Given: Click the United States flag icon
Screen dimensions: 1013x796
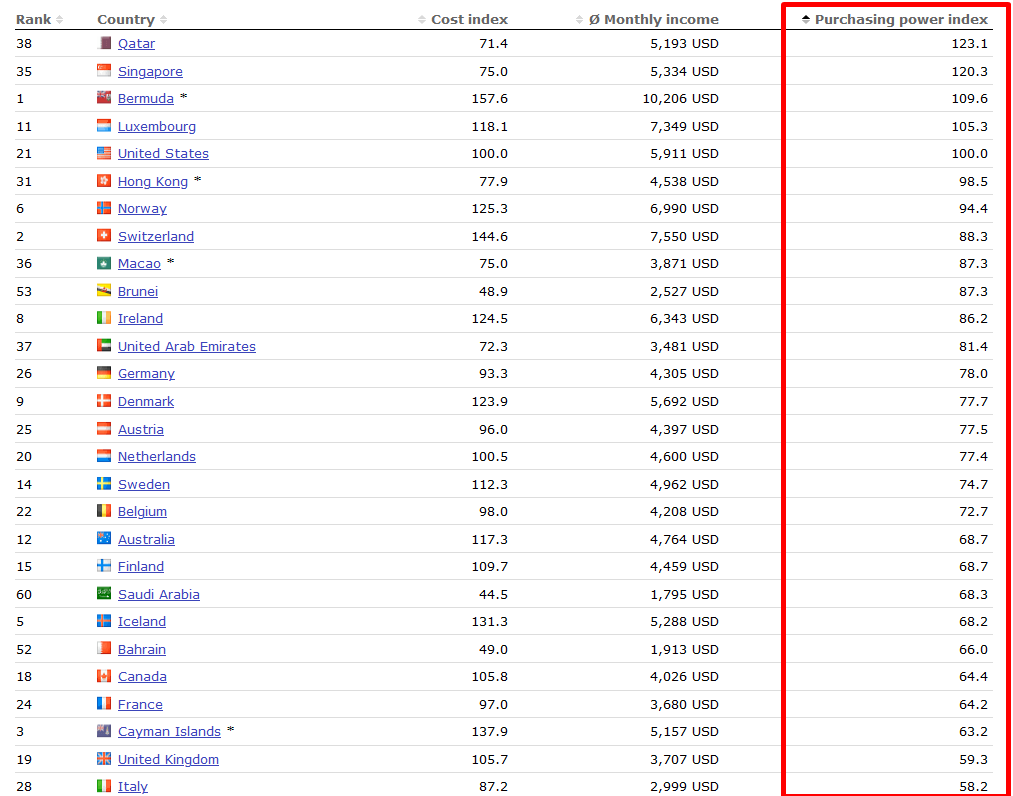Looking at the screenshot, I should [104, 152].
